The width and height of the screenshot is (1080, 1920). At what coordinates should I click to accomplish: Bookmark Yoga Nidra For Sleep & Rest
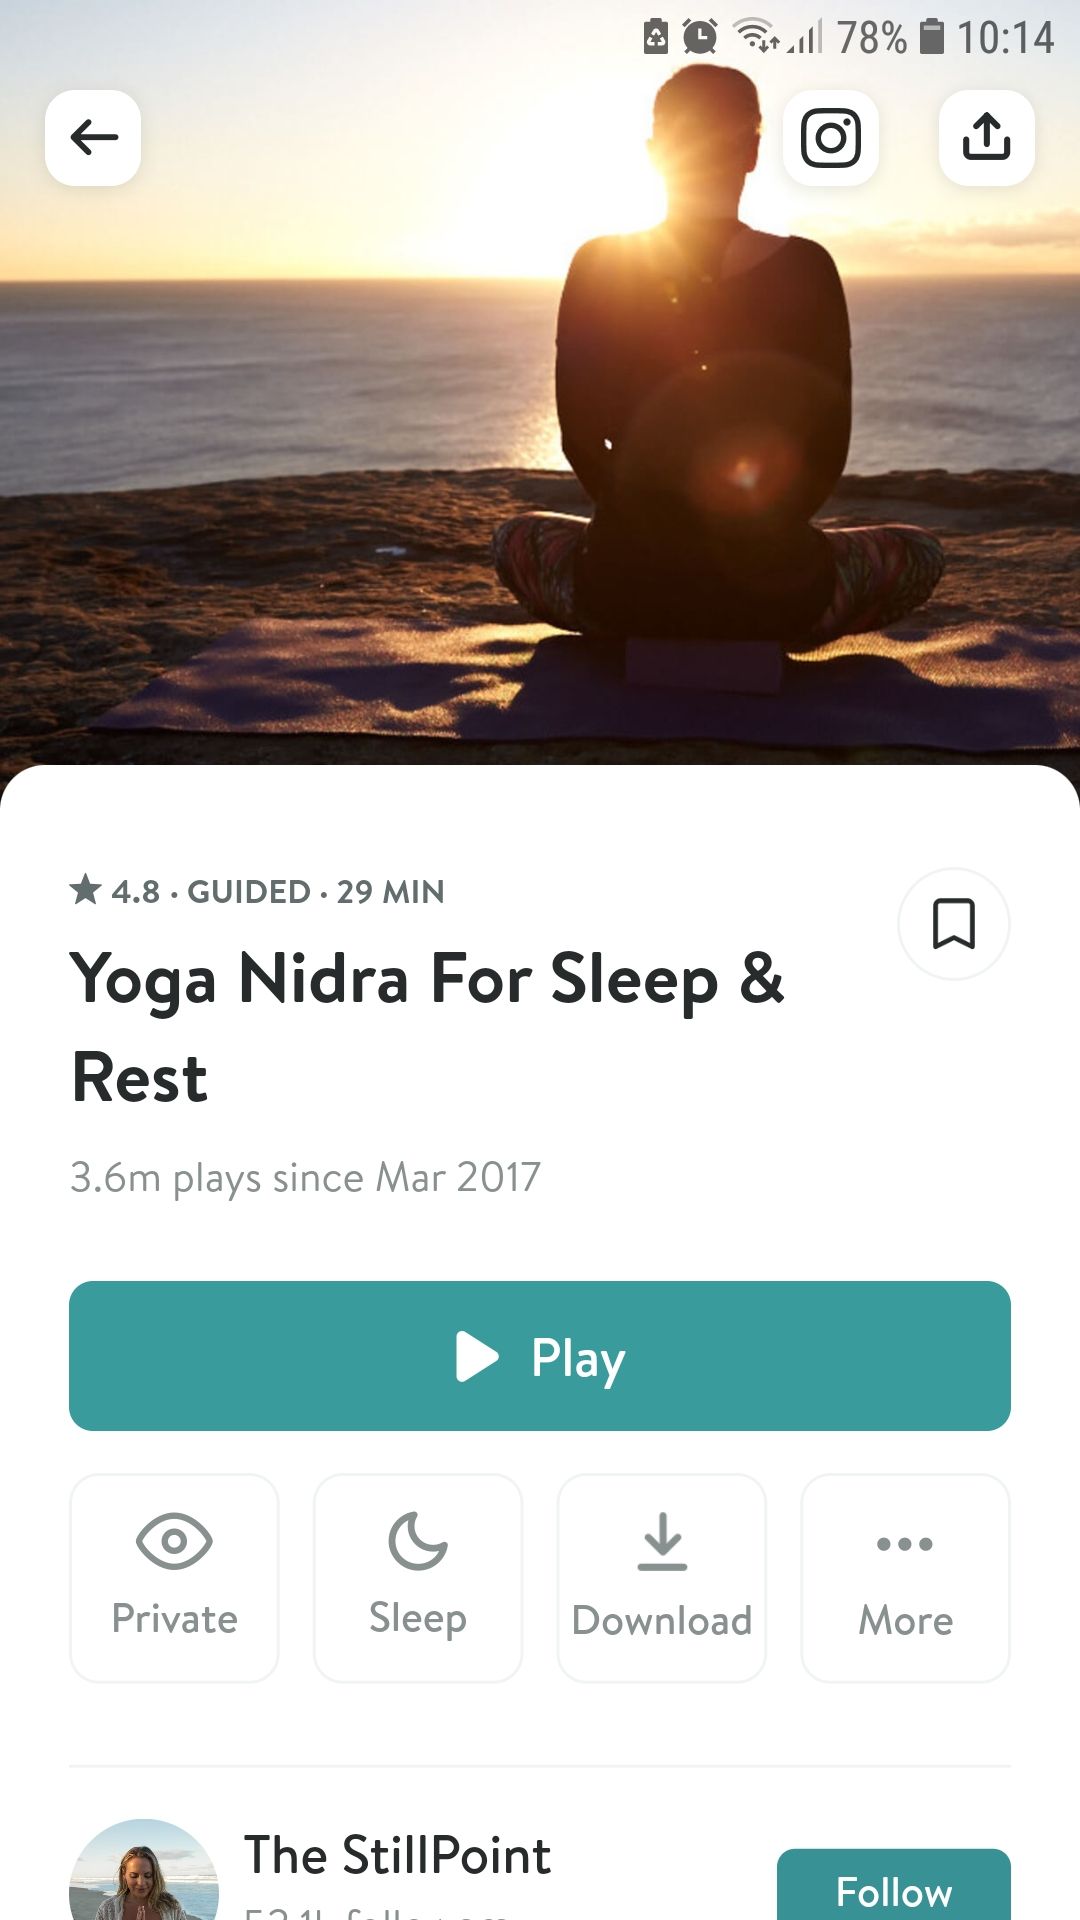954,924
